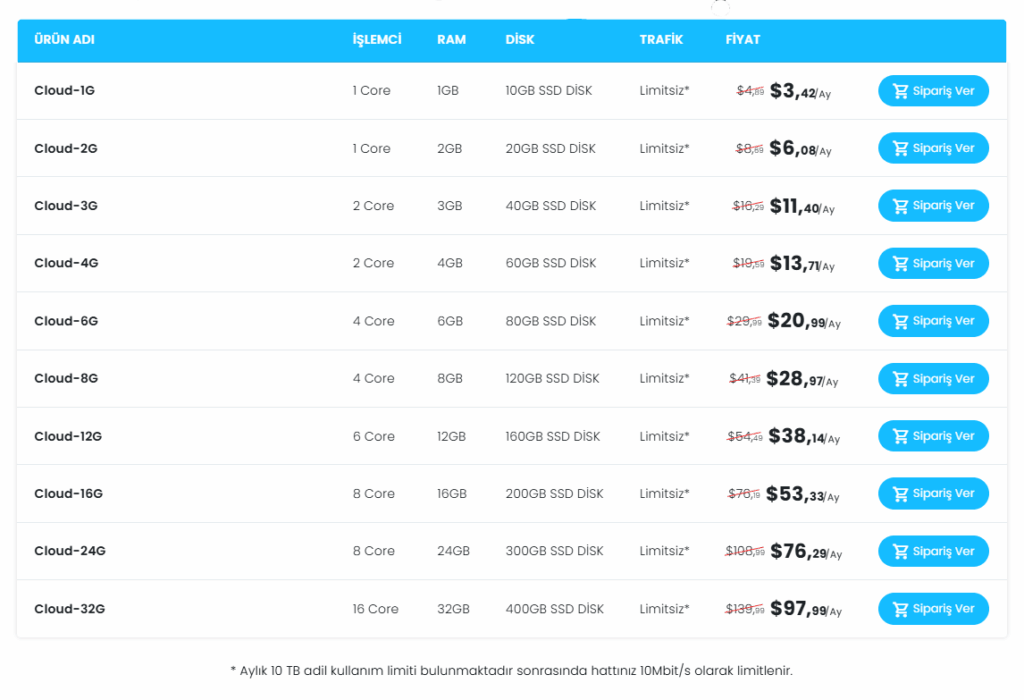Click the cart icon in Cloud-3G row
The image size is (1024, 700).
click(x=900, y=206)
